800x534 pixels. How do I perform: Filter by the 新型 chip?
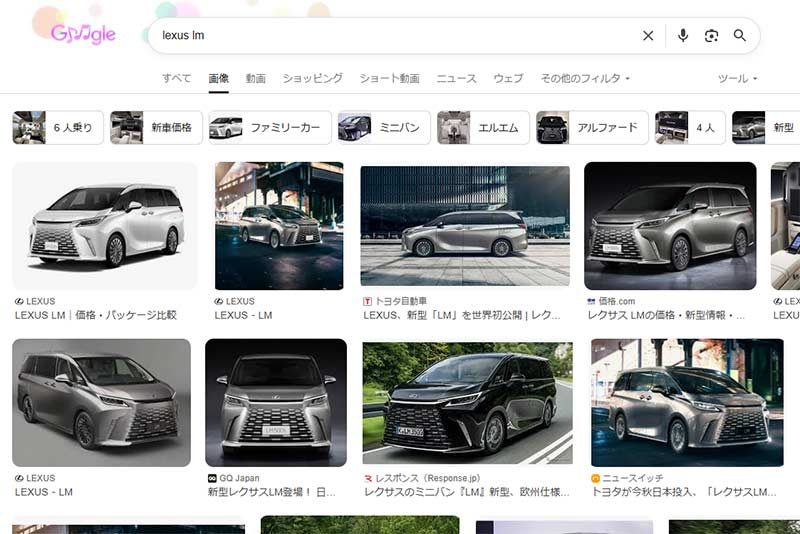[766, 128]
